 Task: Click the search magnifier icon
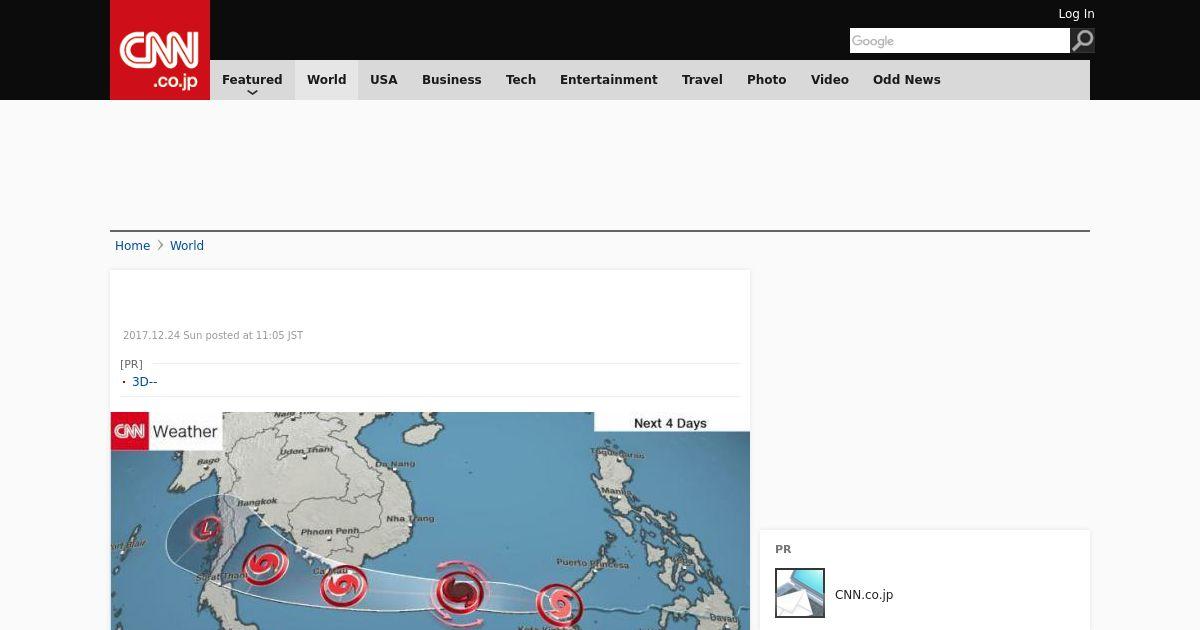point(1083,40)
